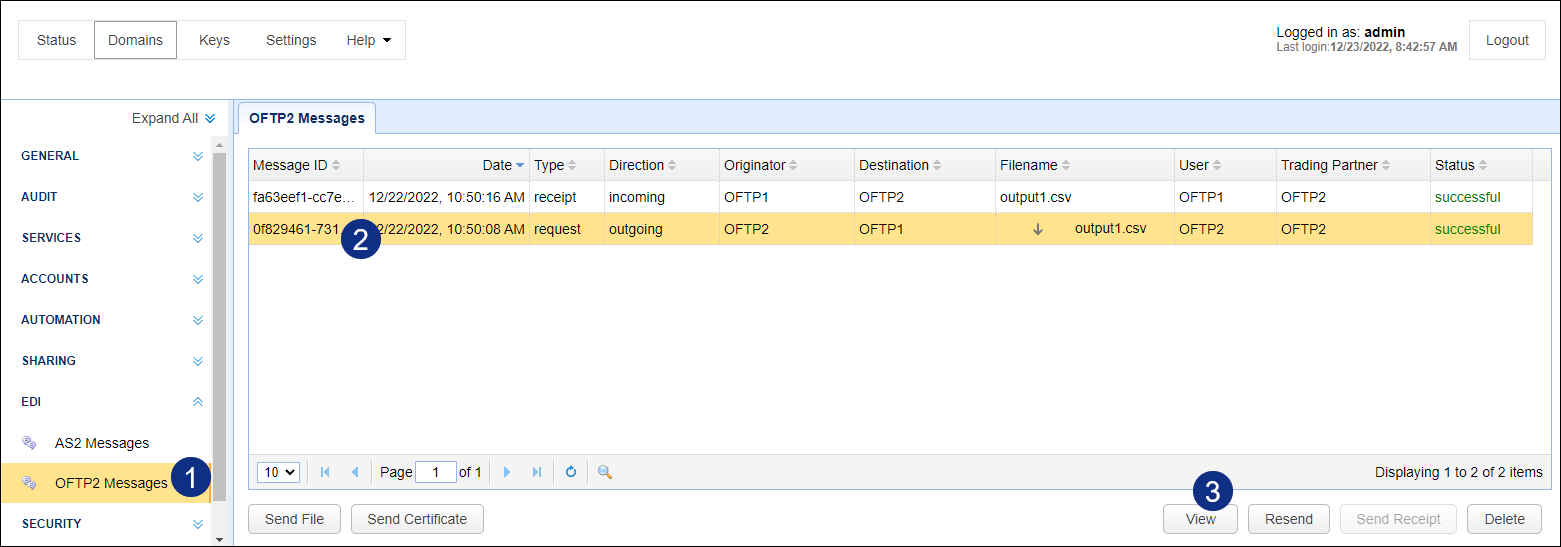
Task: Click the Resend button
Action: [1288, 519]
